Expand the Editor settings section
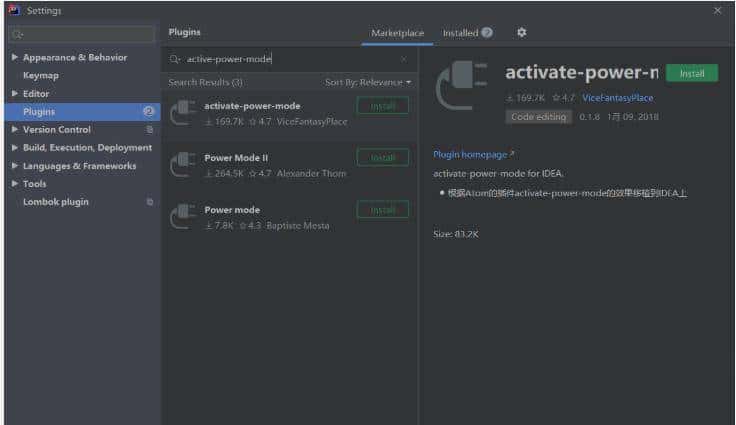Screen dimensions: 736x425 coord(15,94)
